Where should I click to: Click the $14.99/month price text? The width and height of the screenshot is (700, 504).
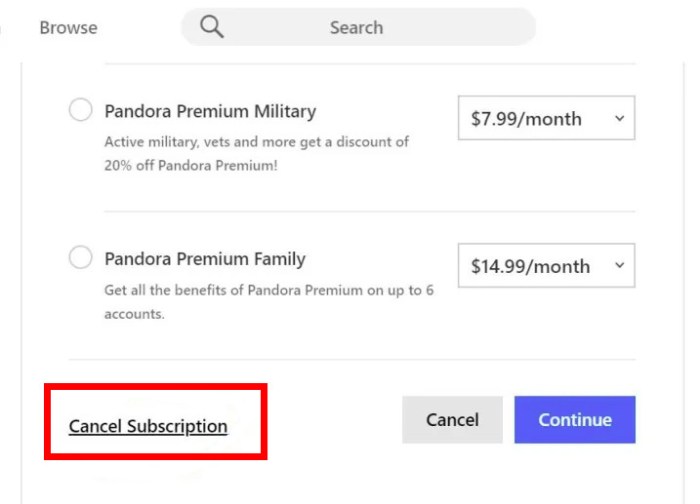(531, 266)
